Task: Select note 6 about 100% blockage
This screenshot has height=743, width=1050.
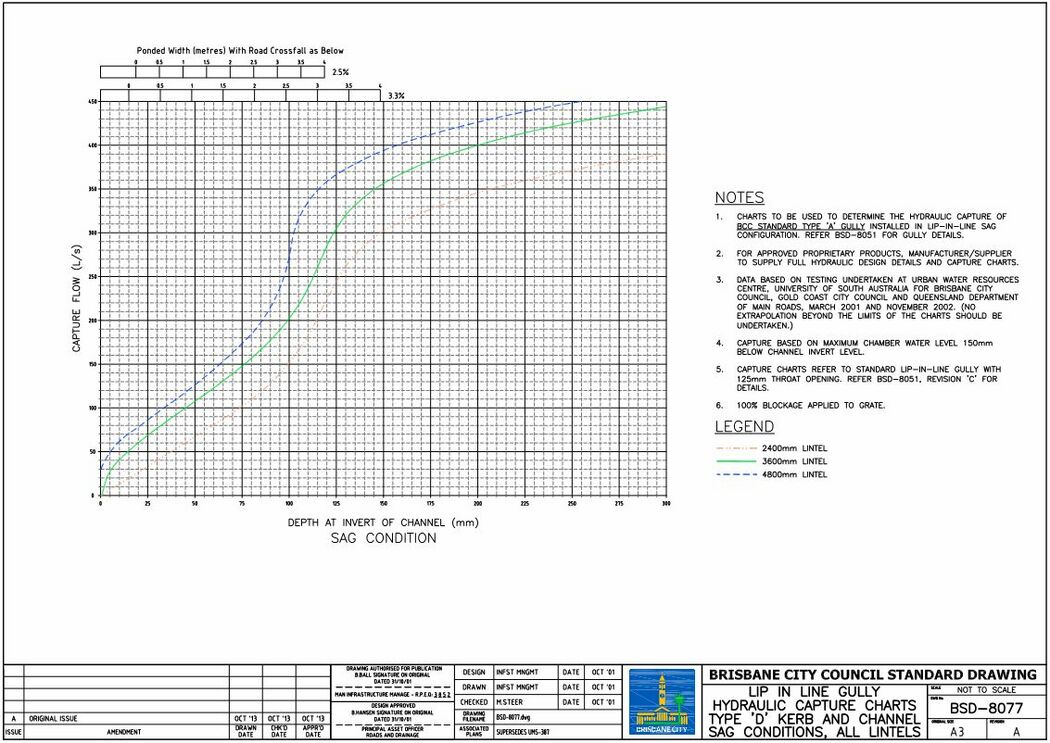Action: point(811,404)
